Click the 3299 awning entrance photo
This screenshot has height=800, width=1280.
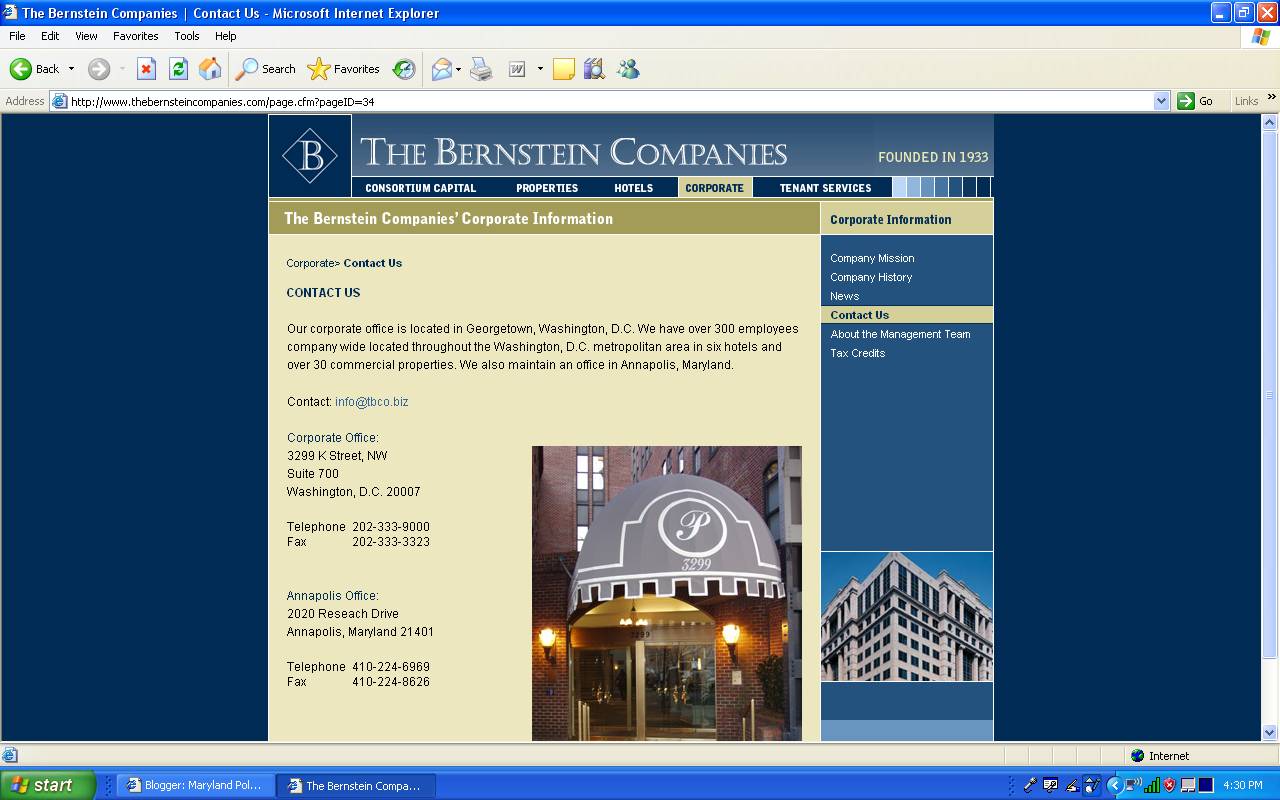667,593
